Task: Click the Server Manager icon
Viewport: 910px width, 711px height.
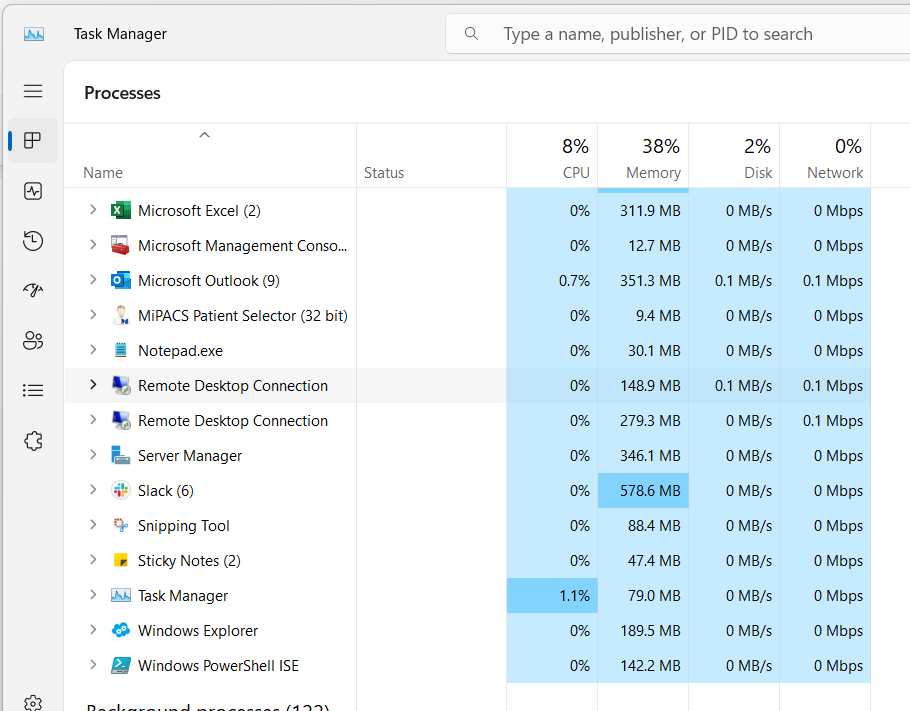Action: 121,455
